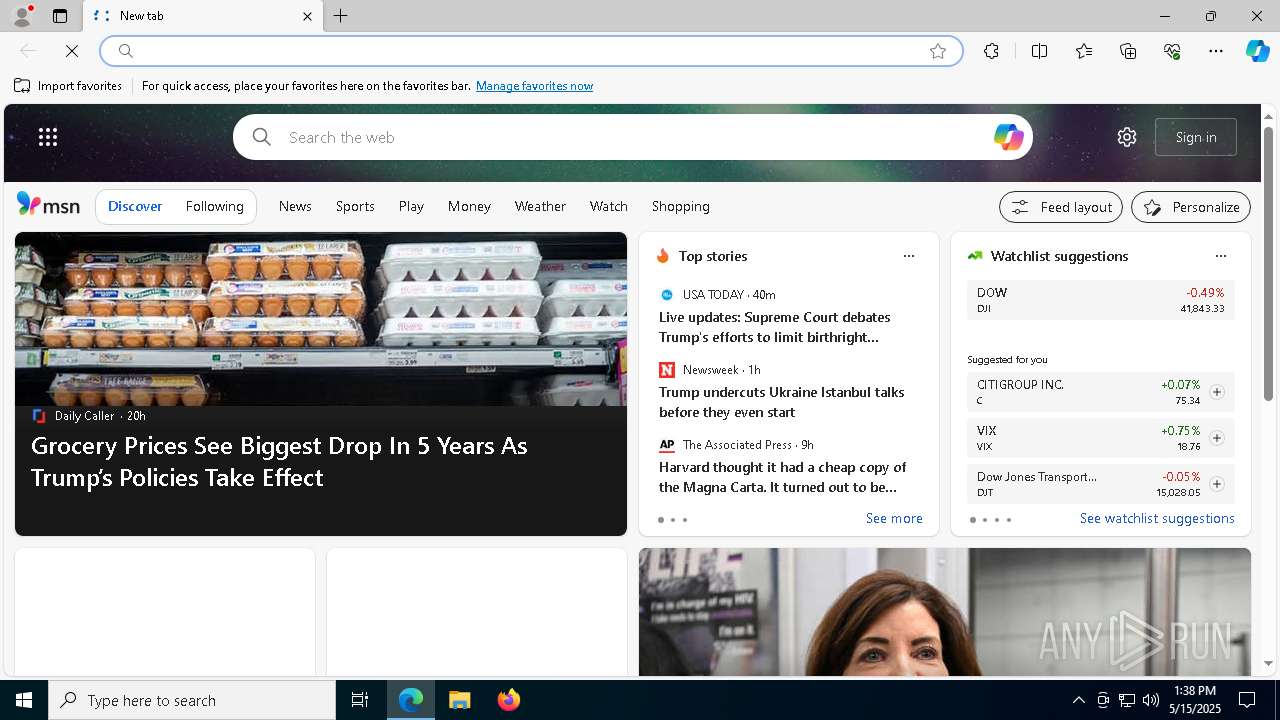This screenshot has height=720, width=1280.
Task: Open Settings and more menu
Action: (1216, 51)
